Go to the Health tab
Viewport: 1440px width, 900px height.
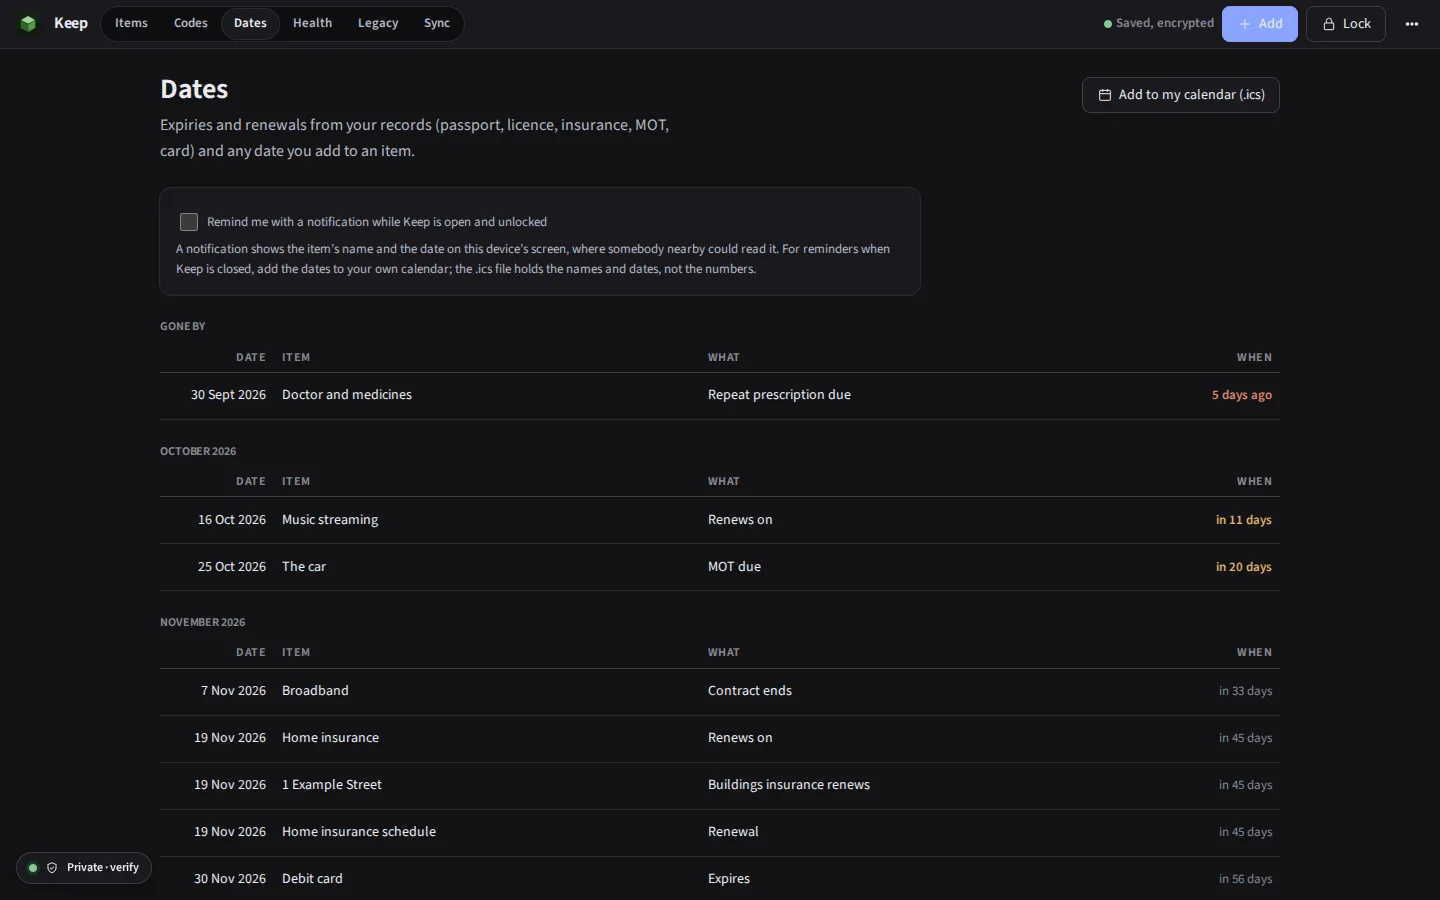(x=312, y=23)
